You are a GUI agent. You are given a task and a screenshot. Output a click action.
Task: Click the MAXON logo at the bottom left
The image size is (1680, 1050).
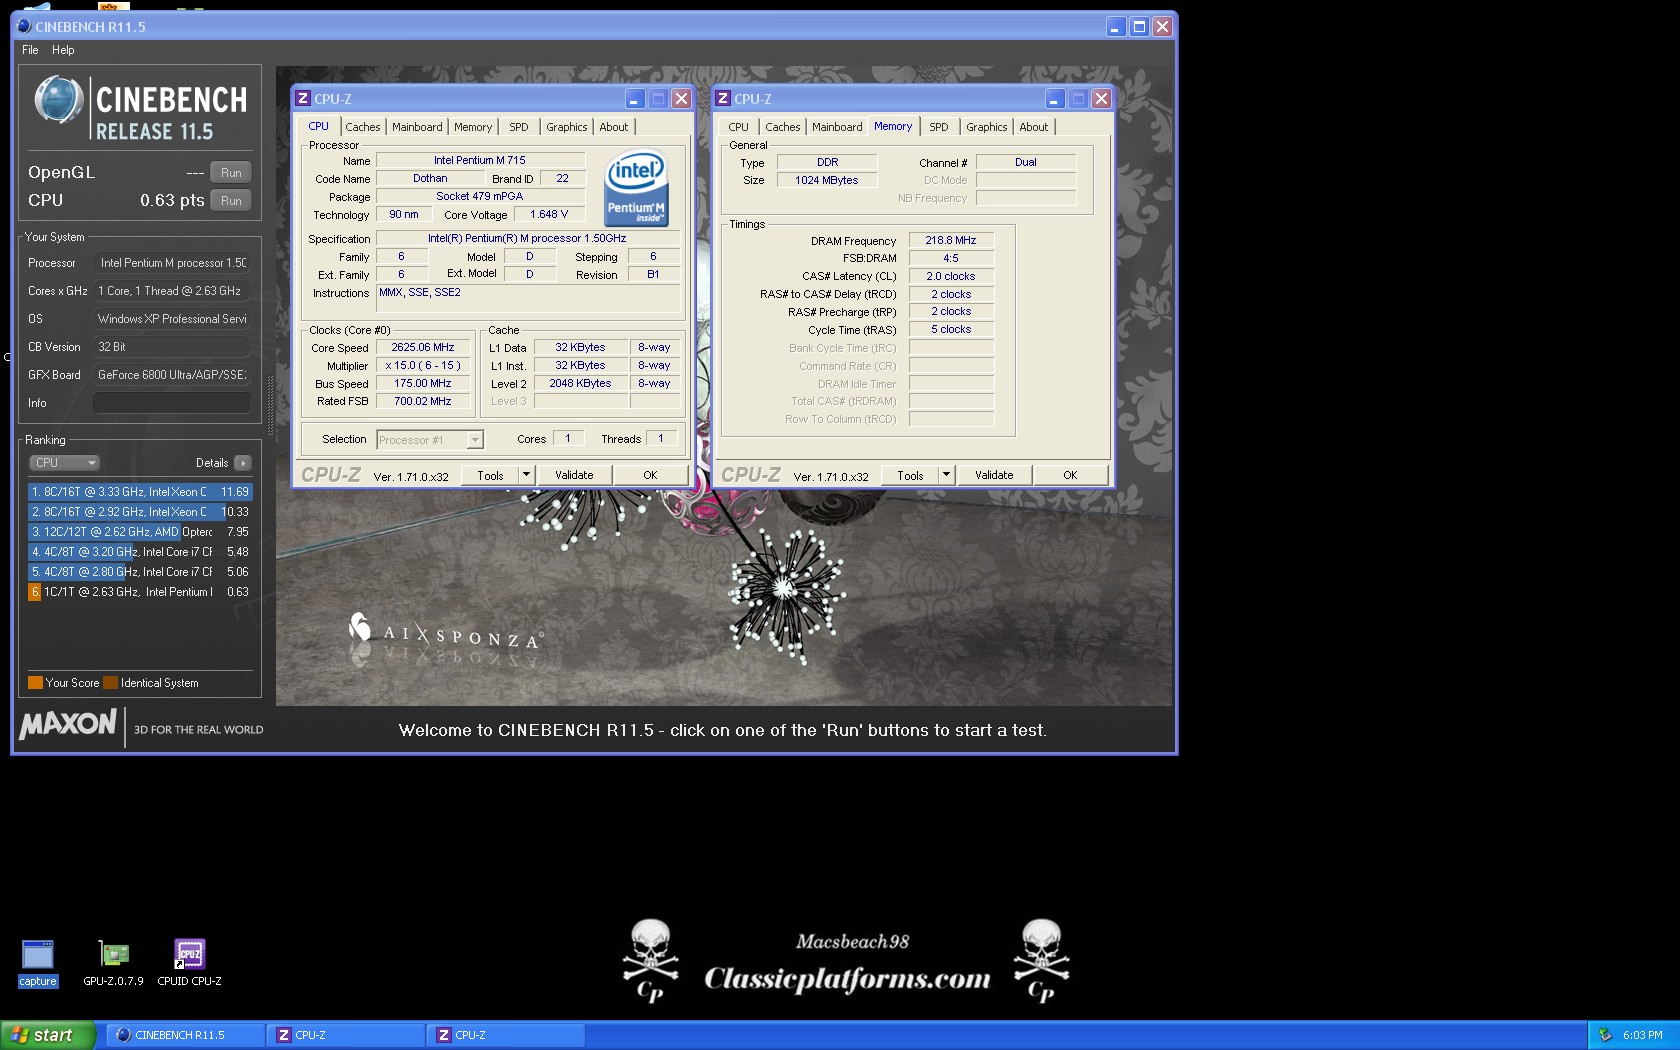pyautogui.click(x=68, y=724)
